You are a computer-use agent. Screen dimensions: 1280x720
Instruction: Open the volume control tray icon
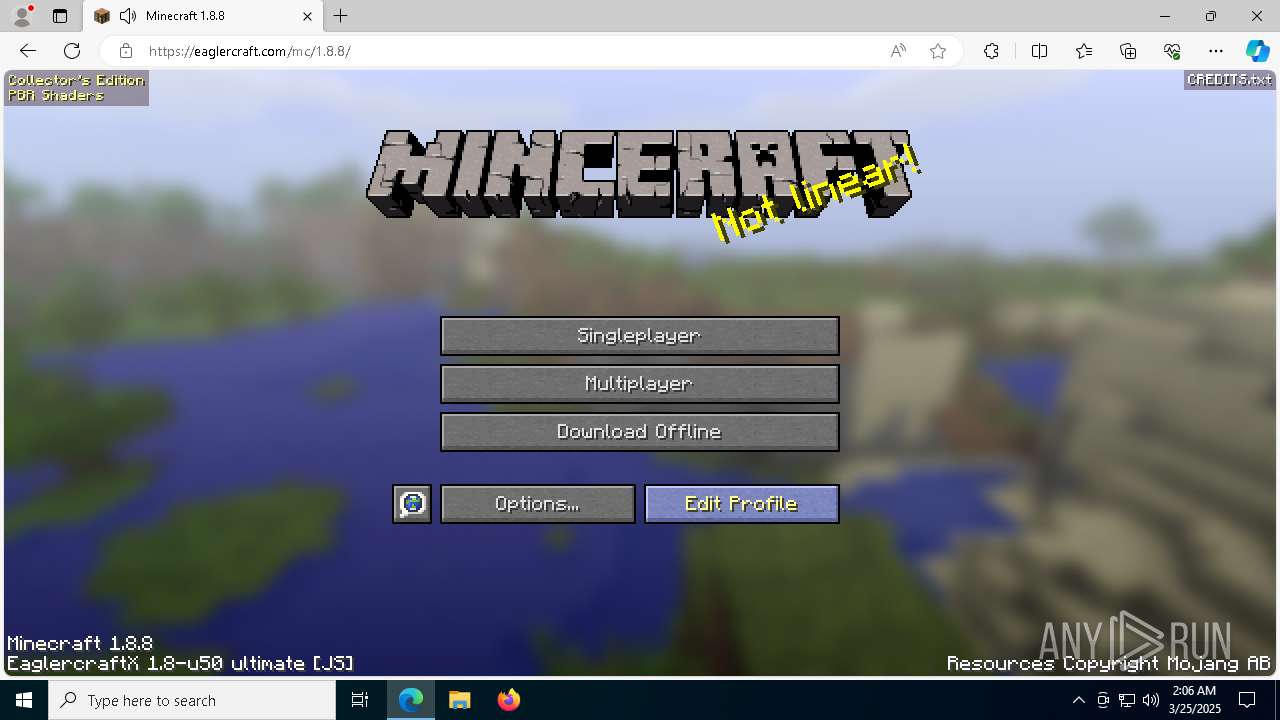1150,700
